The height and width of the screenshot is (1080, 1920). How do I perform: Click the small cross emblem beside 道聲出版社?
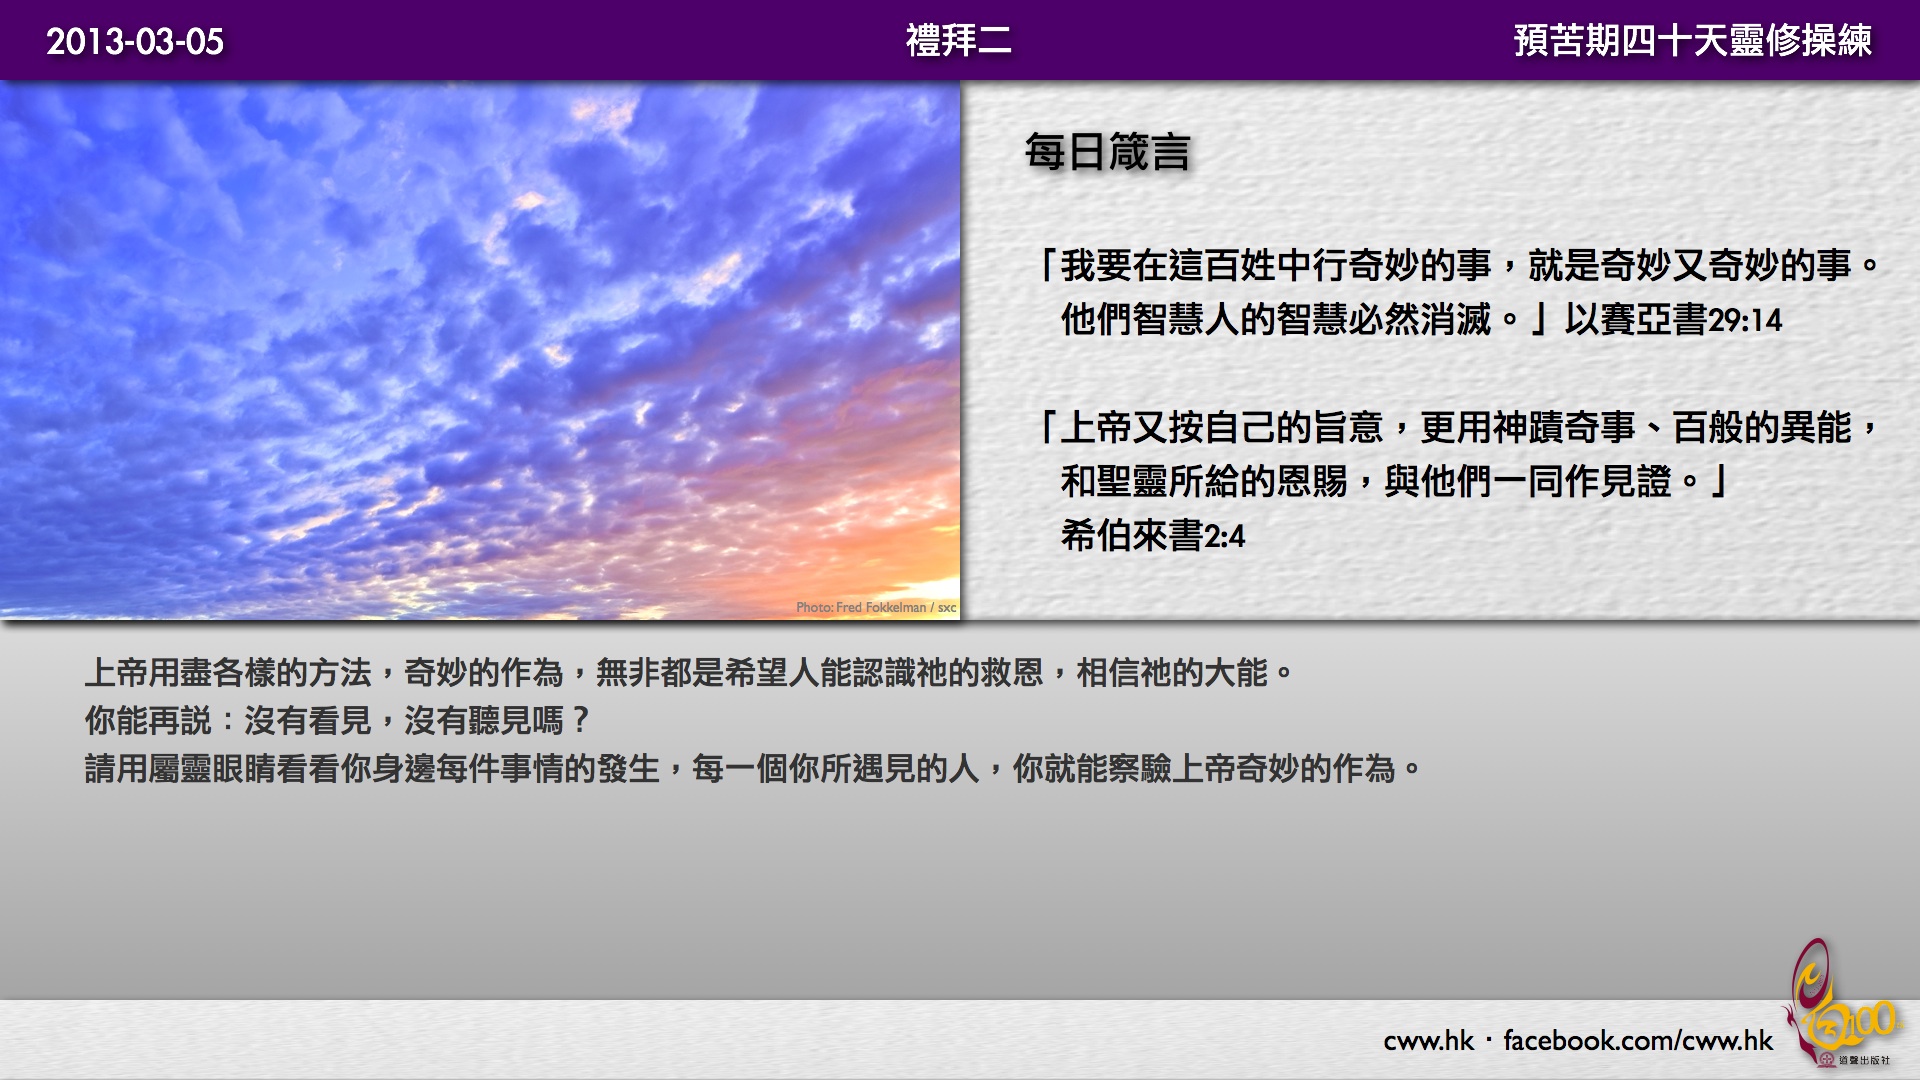tap(1826, 1060)
